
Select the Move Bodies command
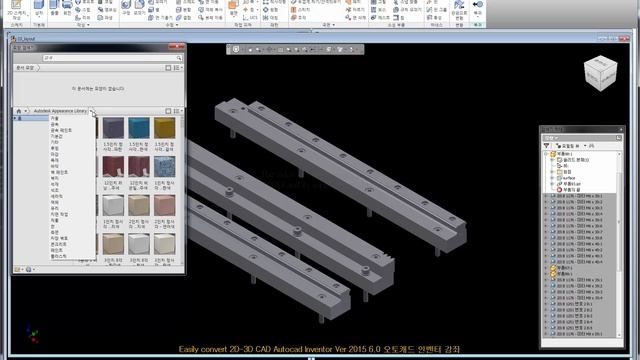[x=210, y=18]
